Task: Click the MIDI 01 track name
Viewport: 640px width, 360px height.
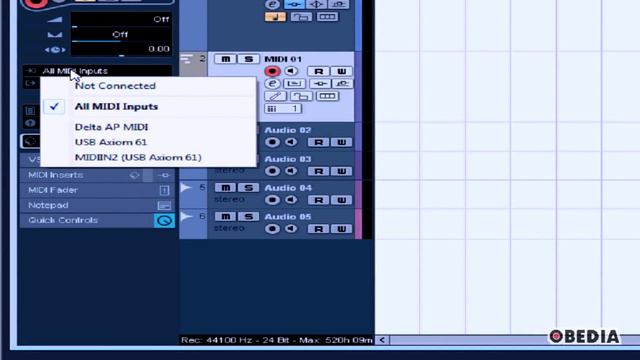Action: coord(283,59)
